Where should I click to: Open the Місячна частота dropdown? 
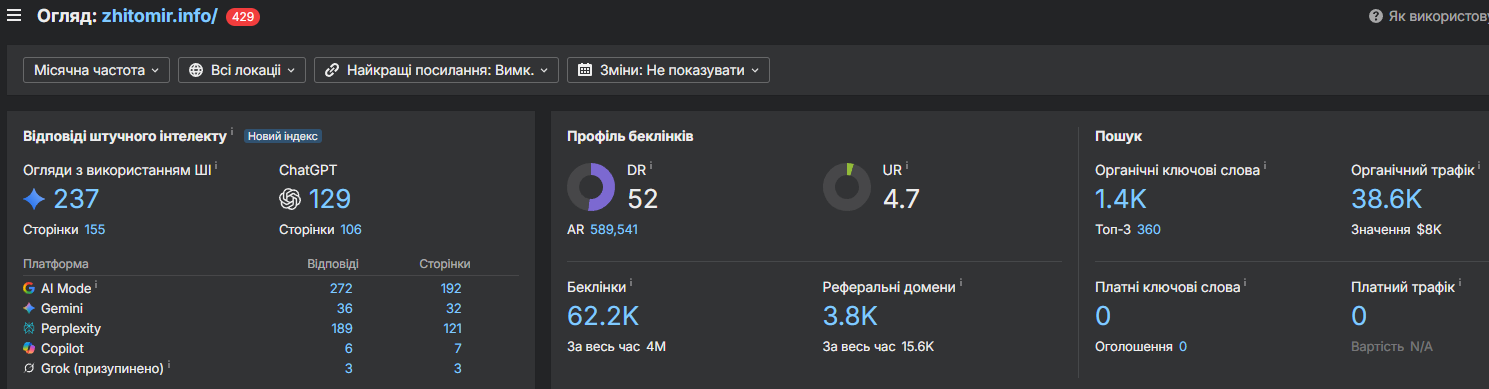[97, 70]
